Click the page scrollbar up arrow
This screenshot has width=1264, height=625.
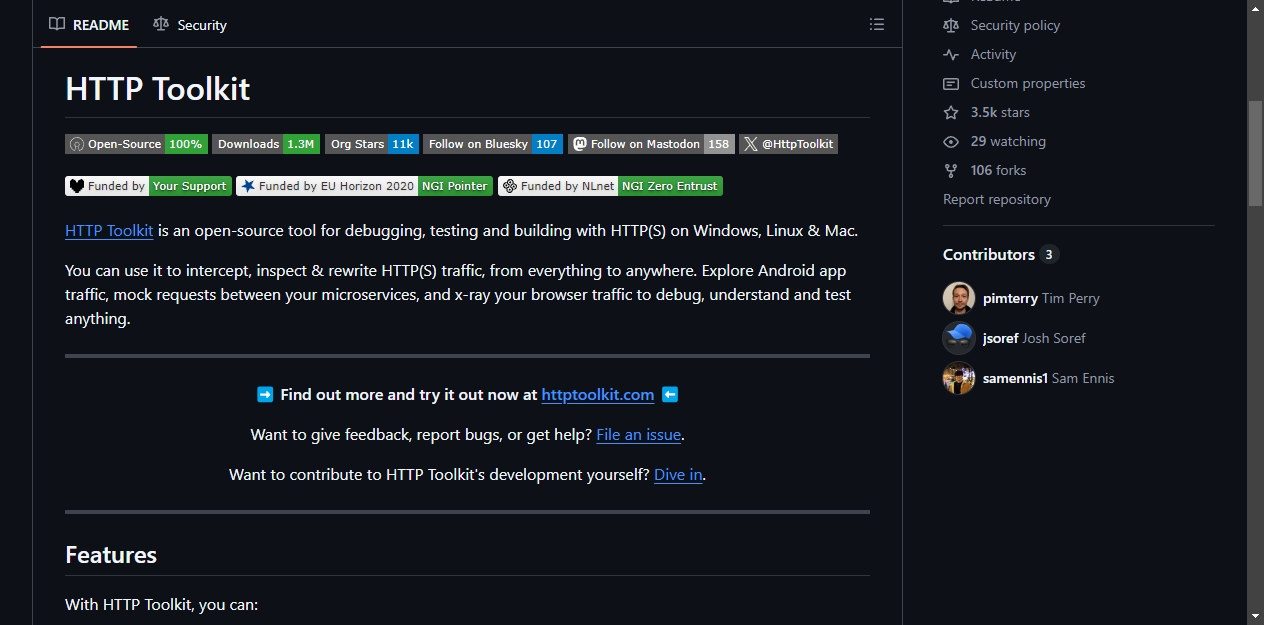[1255, 8]
